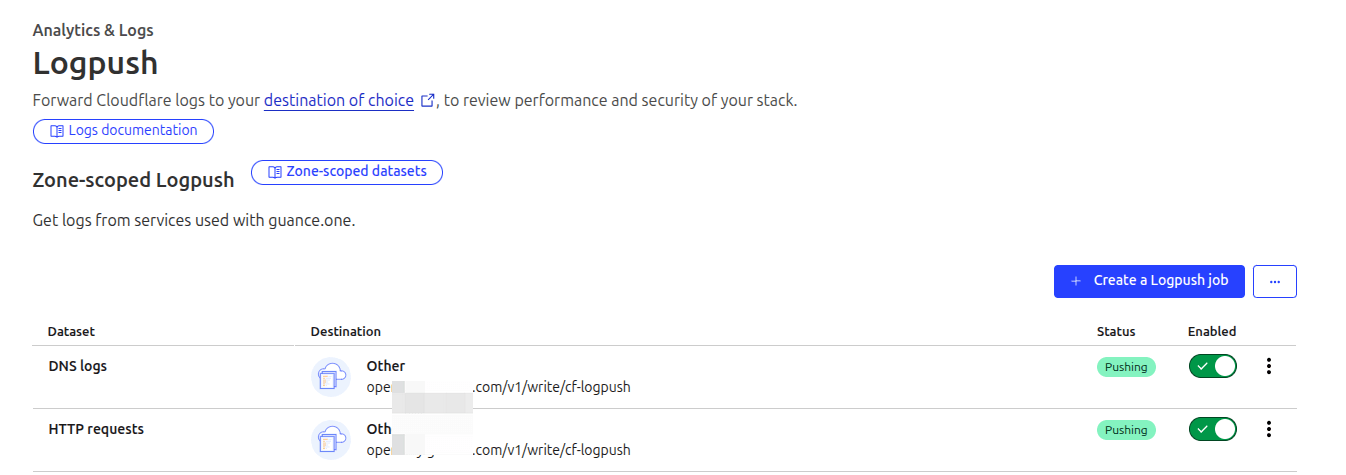Click the external link icon beside destination of choice

point(428,101)
